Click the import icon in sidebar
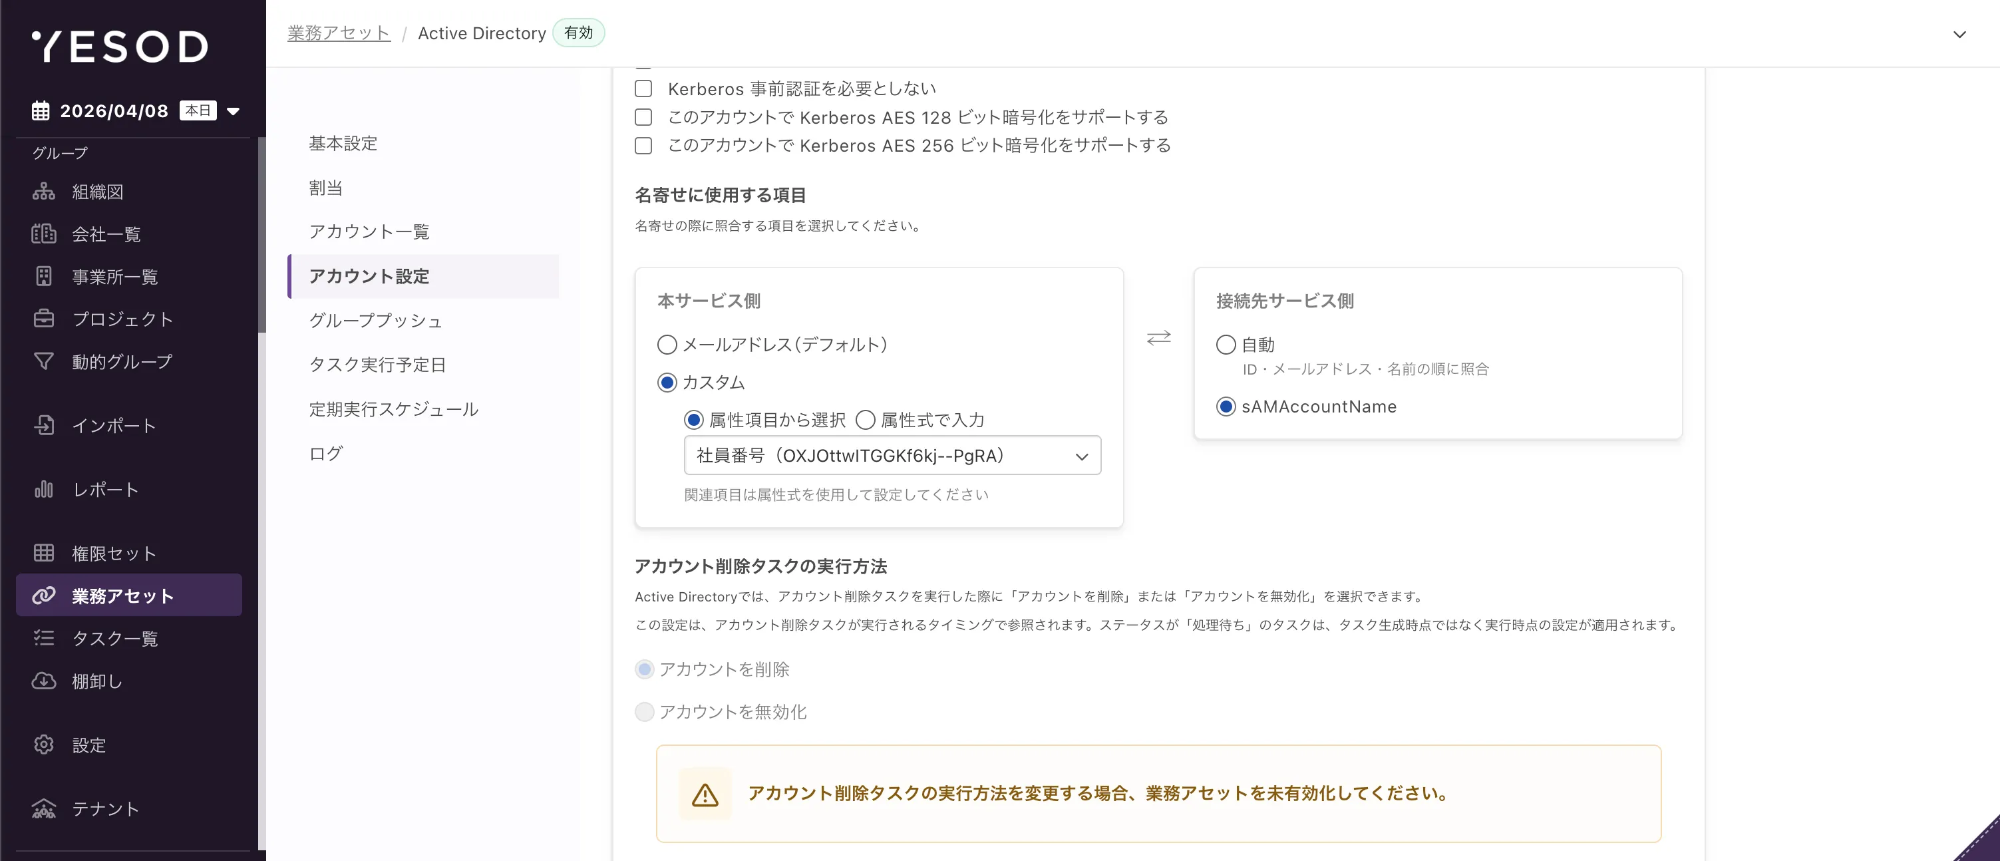2000x861 pixels. (43, 425)
